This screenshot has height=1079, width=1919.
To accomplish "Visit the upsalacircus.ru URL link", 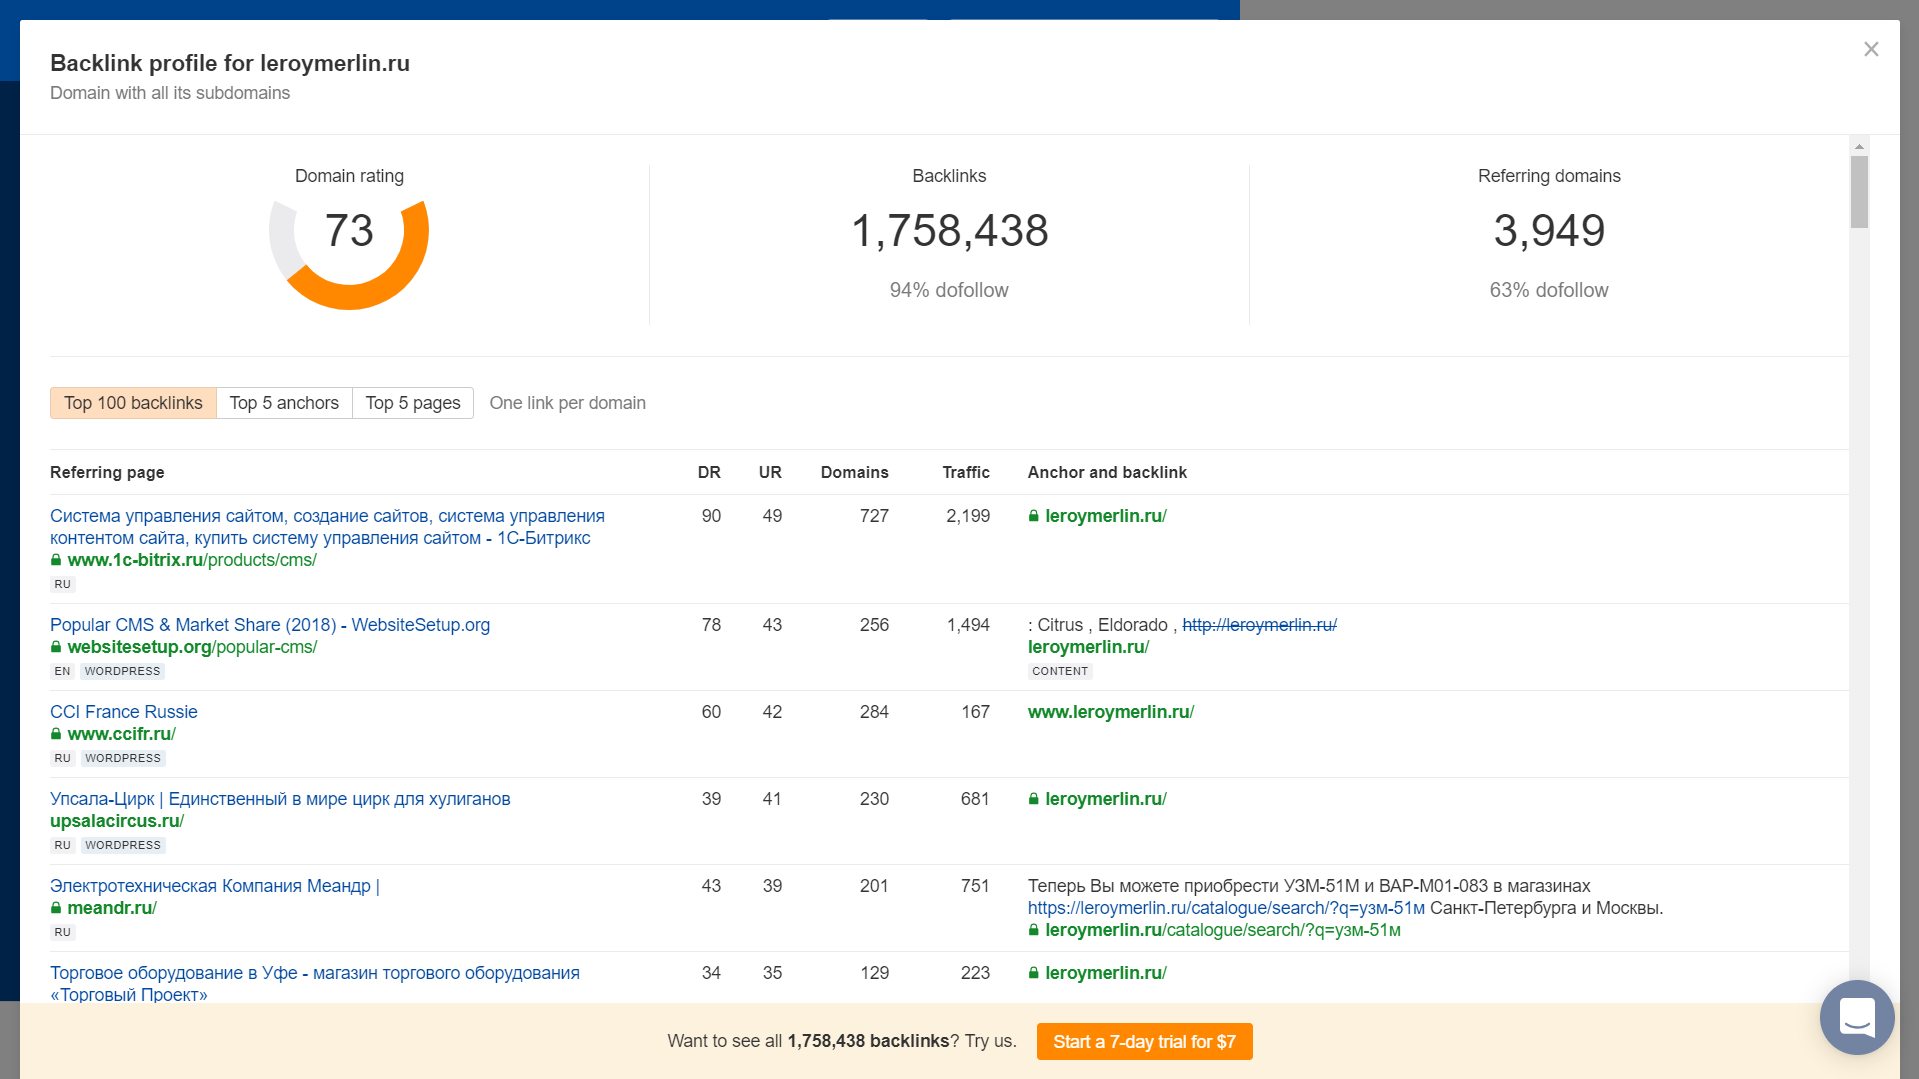I will pyautogui.click(x=117, y=821).
